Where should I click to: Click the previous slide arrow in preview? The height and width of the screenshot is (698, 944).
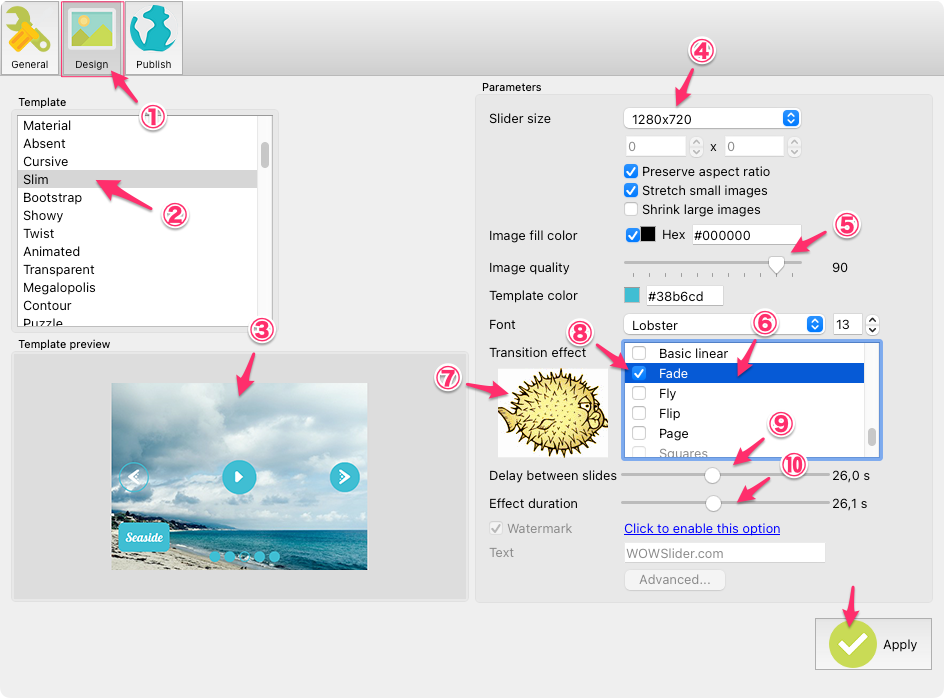tap(134, 477)
